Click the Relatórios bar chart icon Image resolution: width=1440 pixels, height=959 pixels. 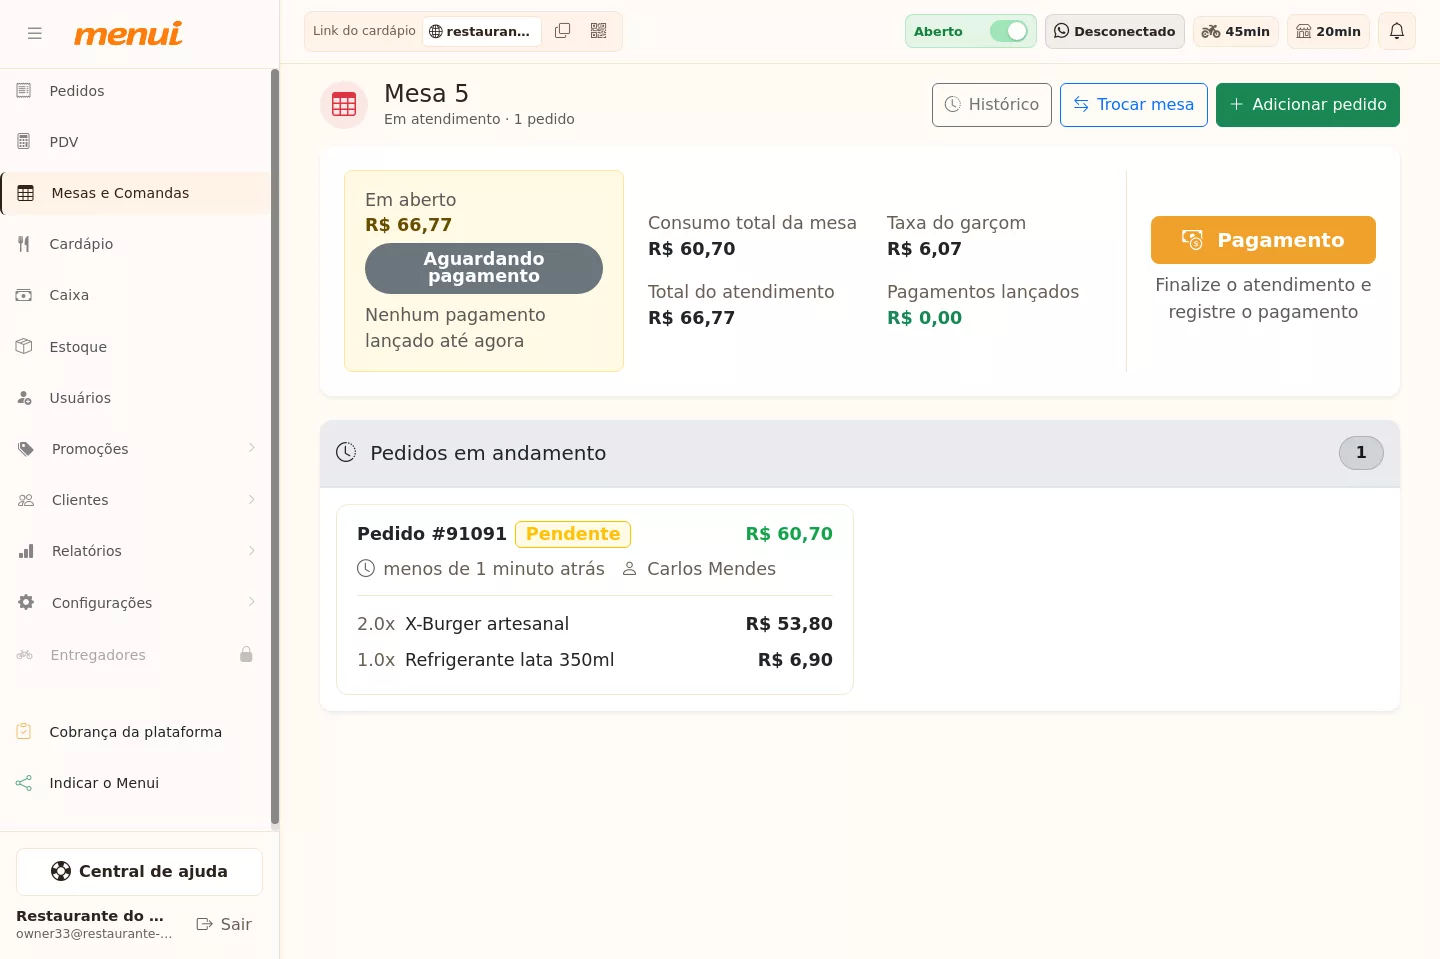point(26,551)
